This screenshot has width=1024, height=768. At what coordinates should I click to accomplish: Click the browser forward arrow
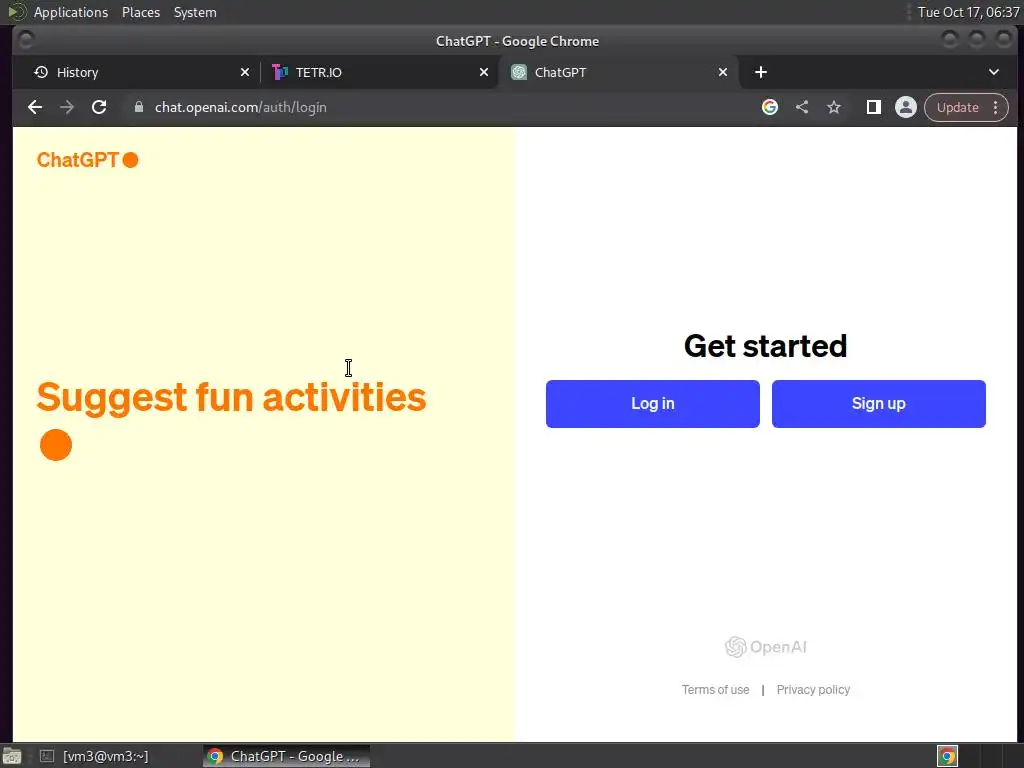[x=67, y=107]
